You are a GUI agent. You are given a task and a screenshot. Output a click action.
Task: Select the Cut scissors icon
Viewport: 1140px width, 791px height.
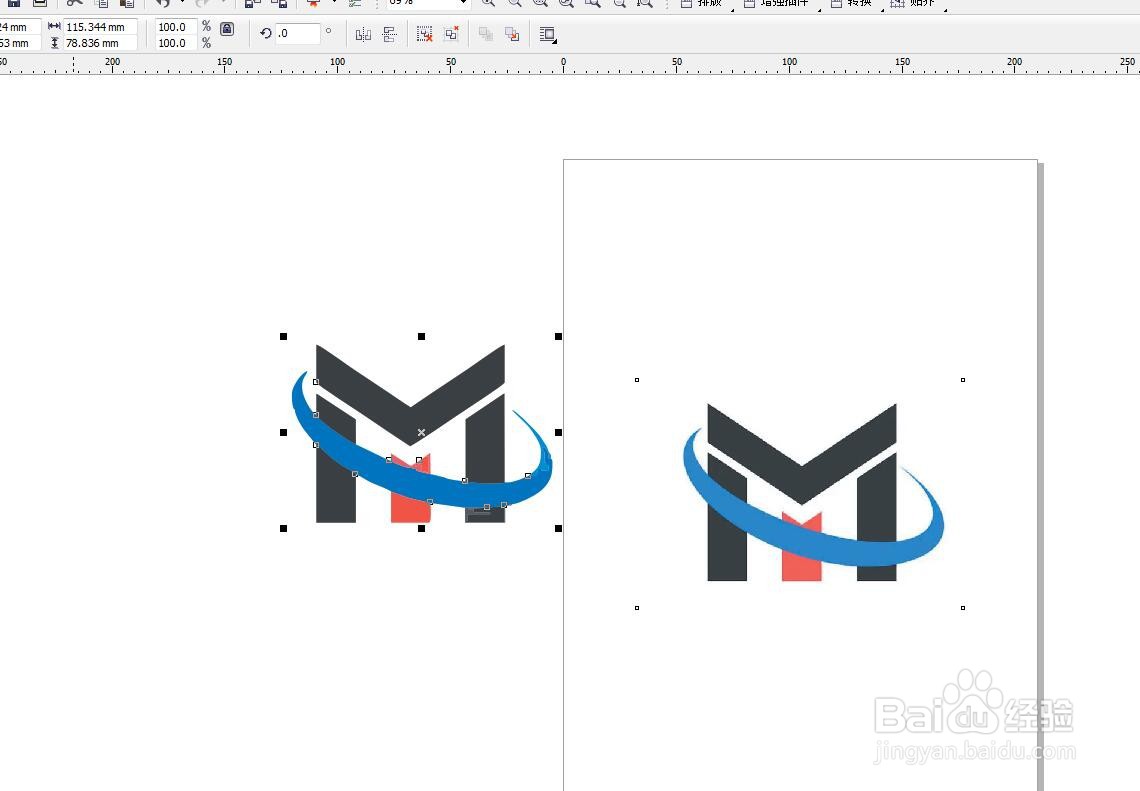(x=74, y=4)
